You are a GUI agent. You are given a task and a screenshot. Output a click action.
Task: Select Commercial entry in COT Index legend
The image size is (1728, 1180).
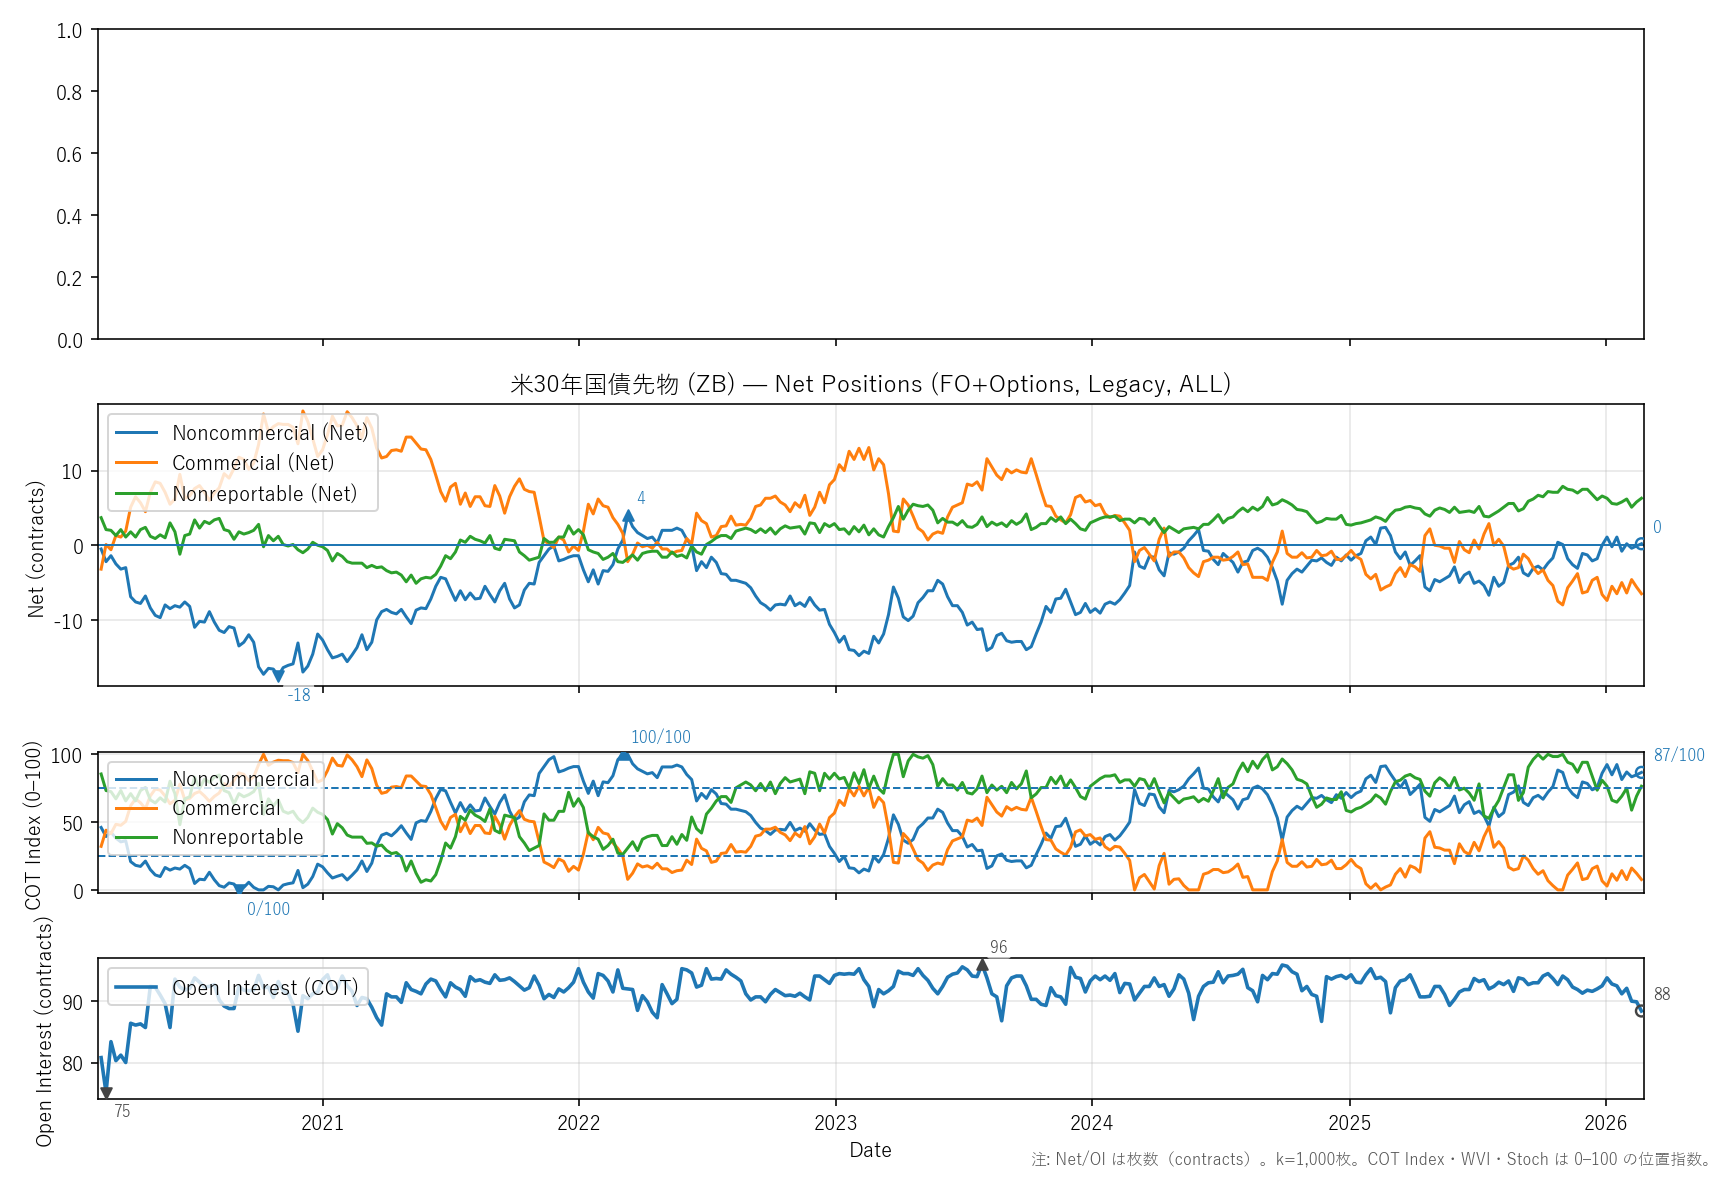pyautogui.click(x=226, y=808)
